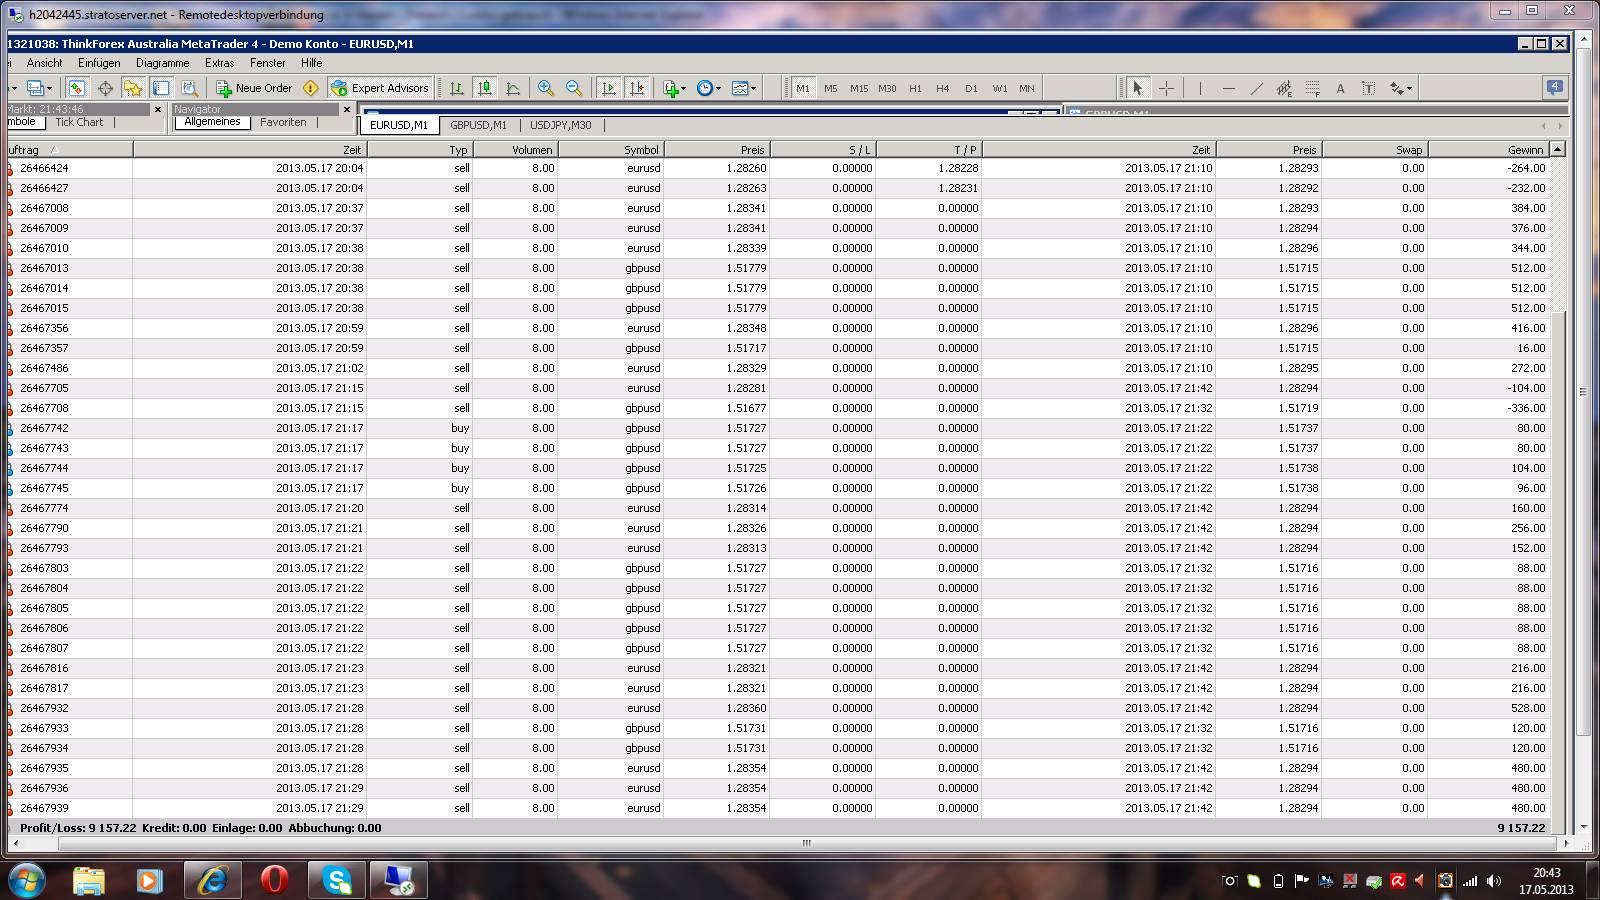Switch to H4 timeframe
The height and width of the screenshot is (900, 1600).
click(x=942, y=88)
